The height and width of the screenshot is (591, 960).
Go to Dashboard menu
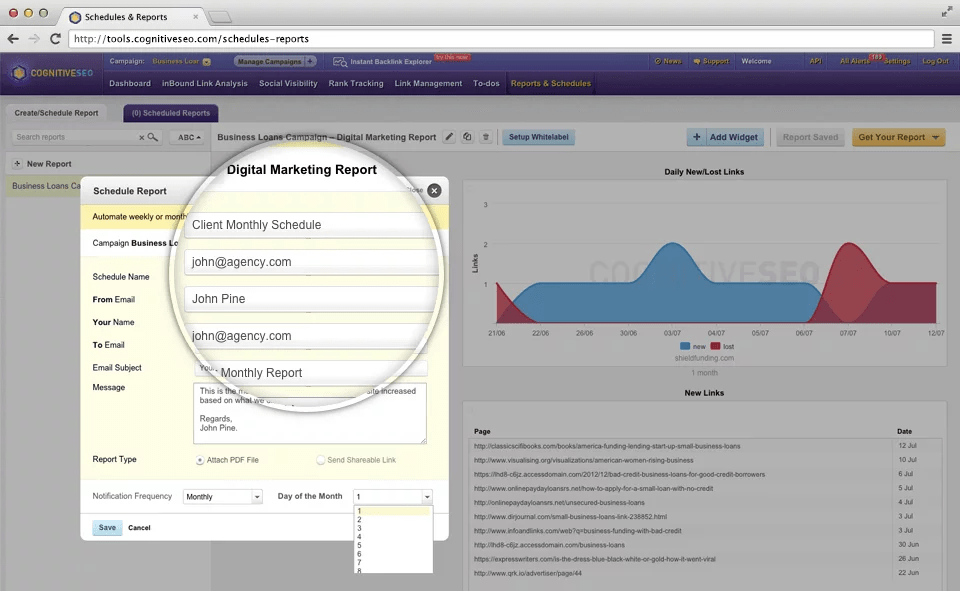coord(130,83)
